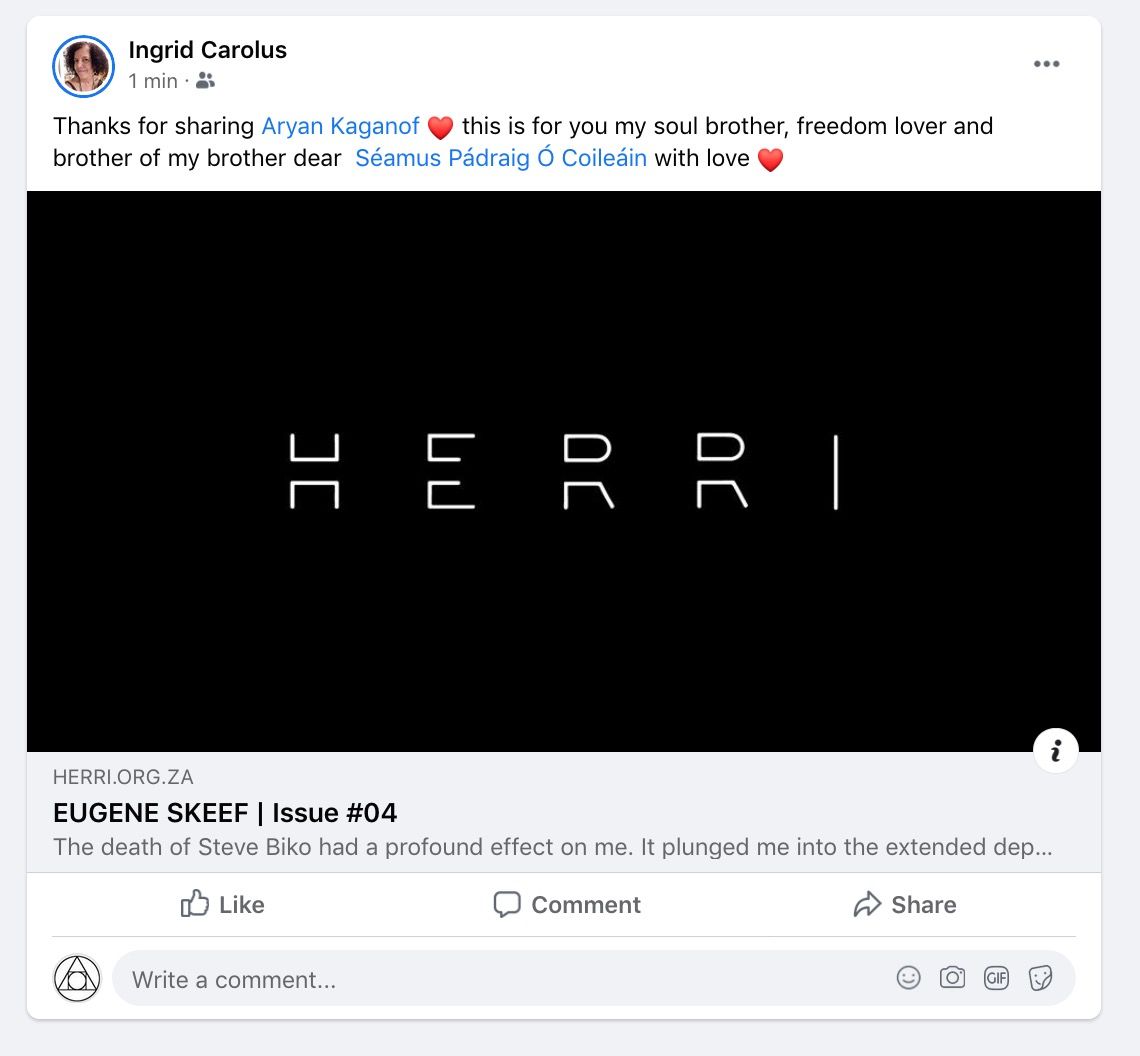Viewport: 1140px width, 1056px height.
Task: Open the GIF picker for comments
Action: click(x=996, y=977)
